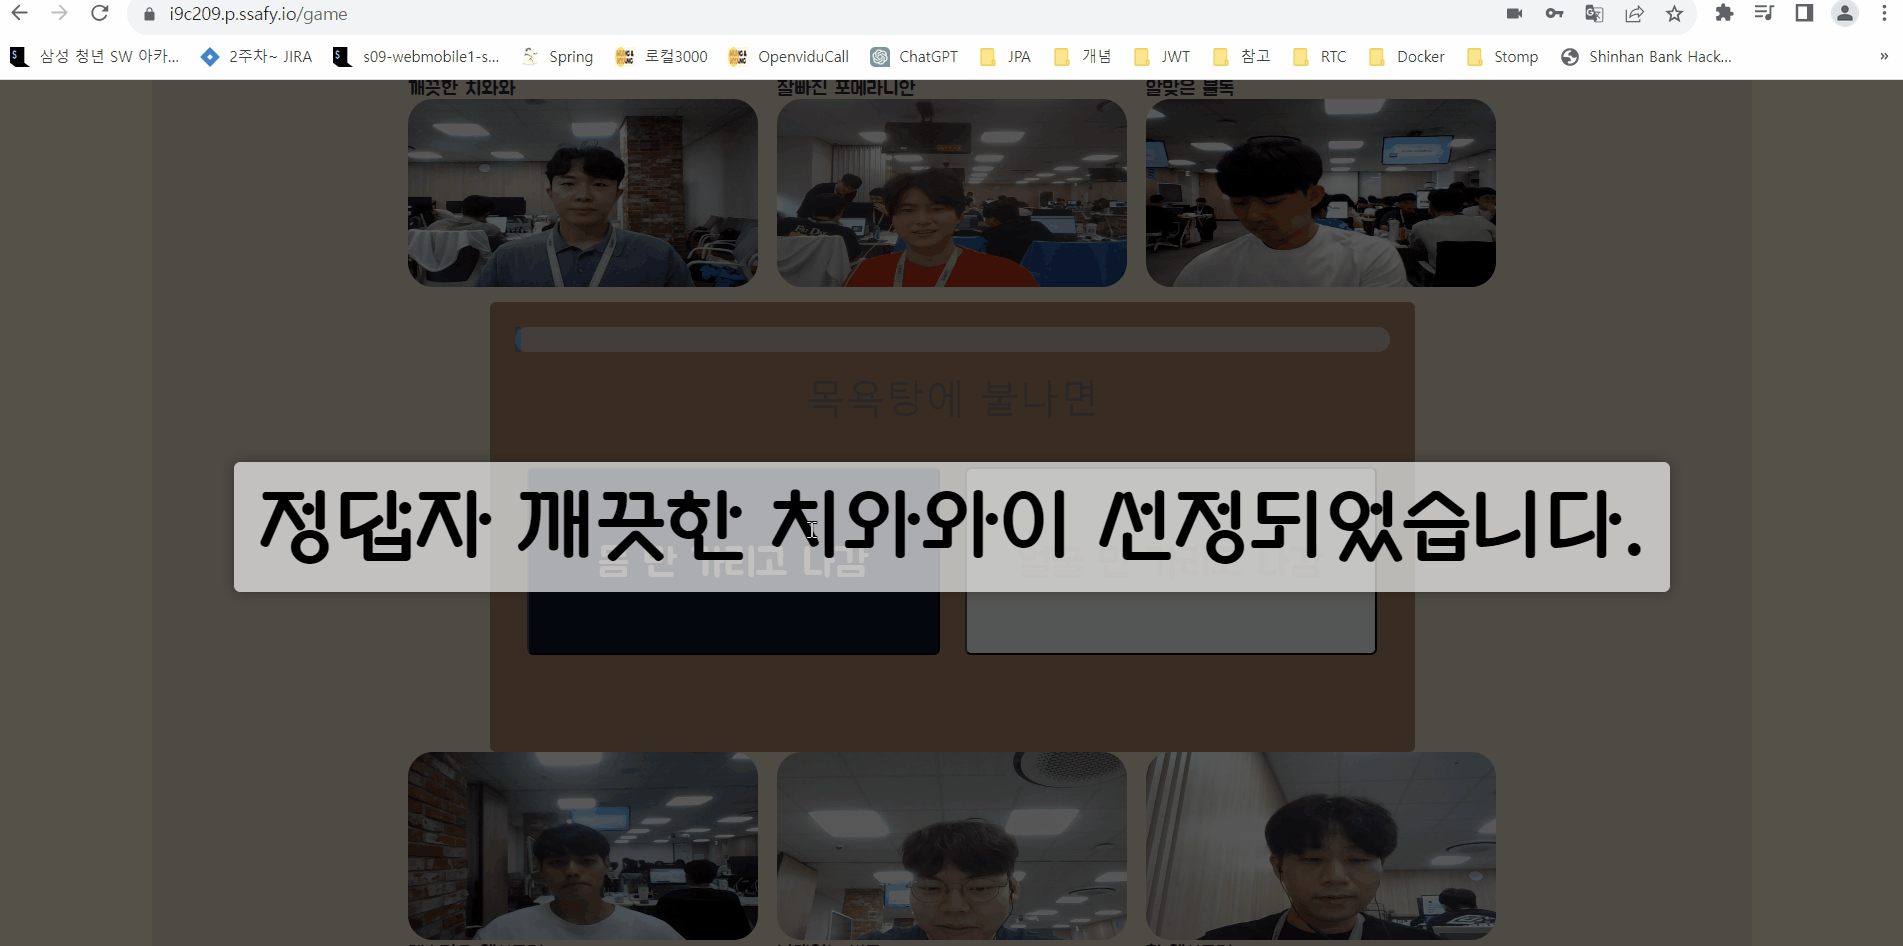This screenshot has height=946, width=1903.
Task: Click the game progress bar
Action: coord(950,340)
